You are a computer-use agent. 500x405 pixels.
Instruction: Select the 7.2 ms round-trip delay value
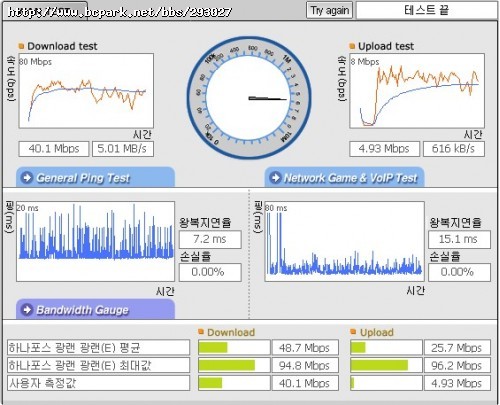tap(210, 239)
